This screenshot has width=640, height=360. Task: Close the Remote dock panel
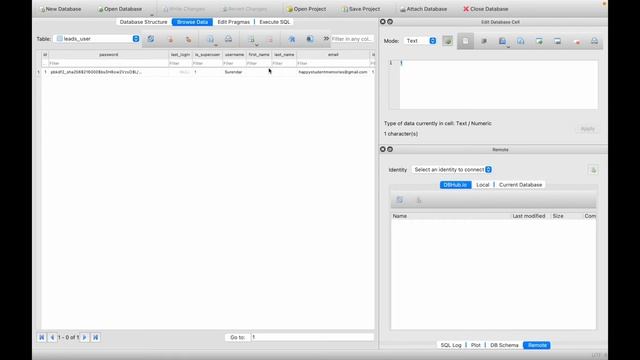(382, 149)
